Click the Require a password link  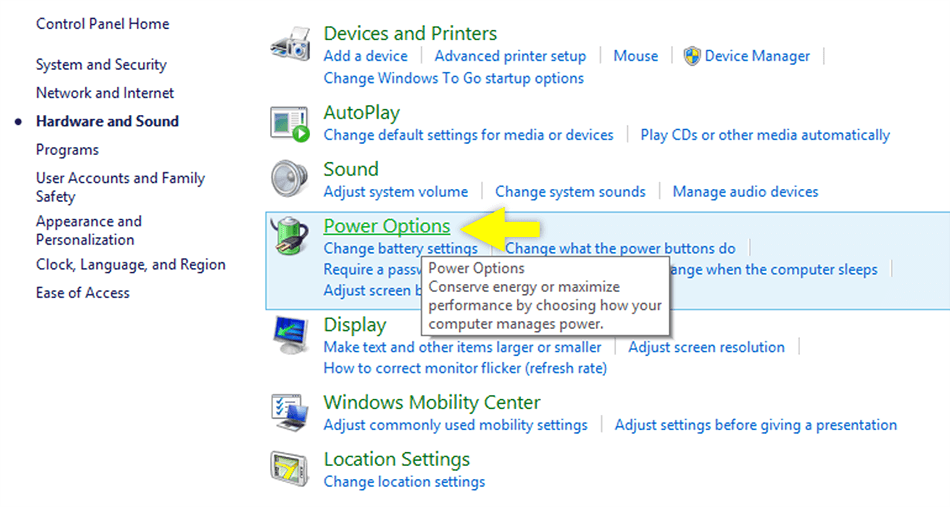[372, 270]
